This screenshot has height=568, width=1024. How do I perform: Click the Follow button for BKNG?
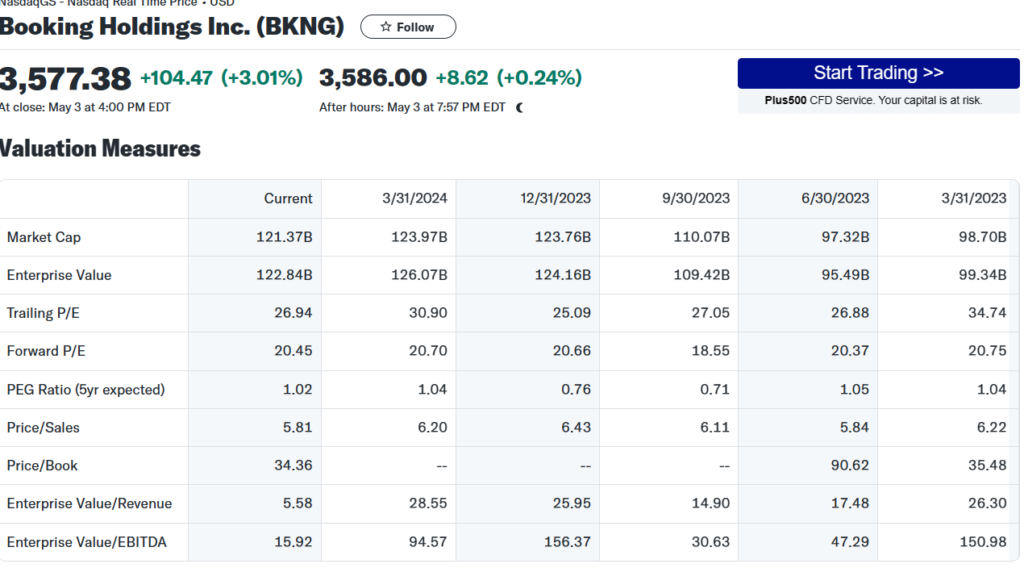click(x=408, y=27)
